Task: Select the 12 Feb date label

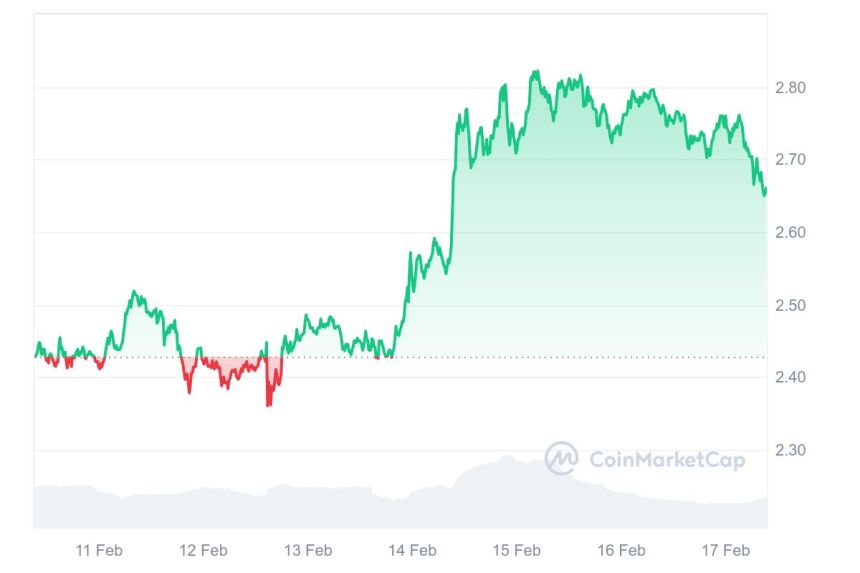Action: [x=203, y=550]
